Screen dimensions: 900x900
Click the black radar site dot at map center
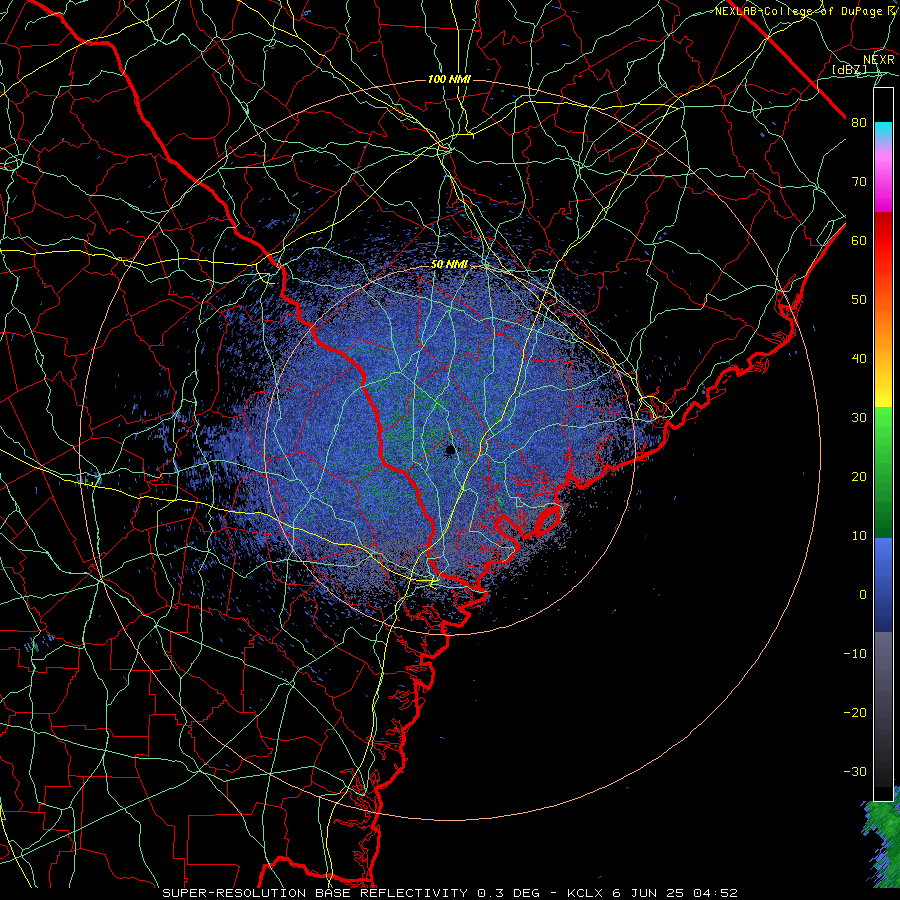coord(450,449)
